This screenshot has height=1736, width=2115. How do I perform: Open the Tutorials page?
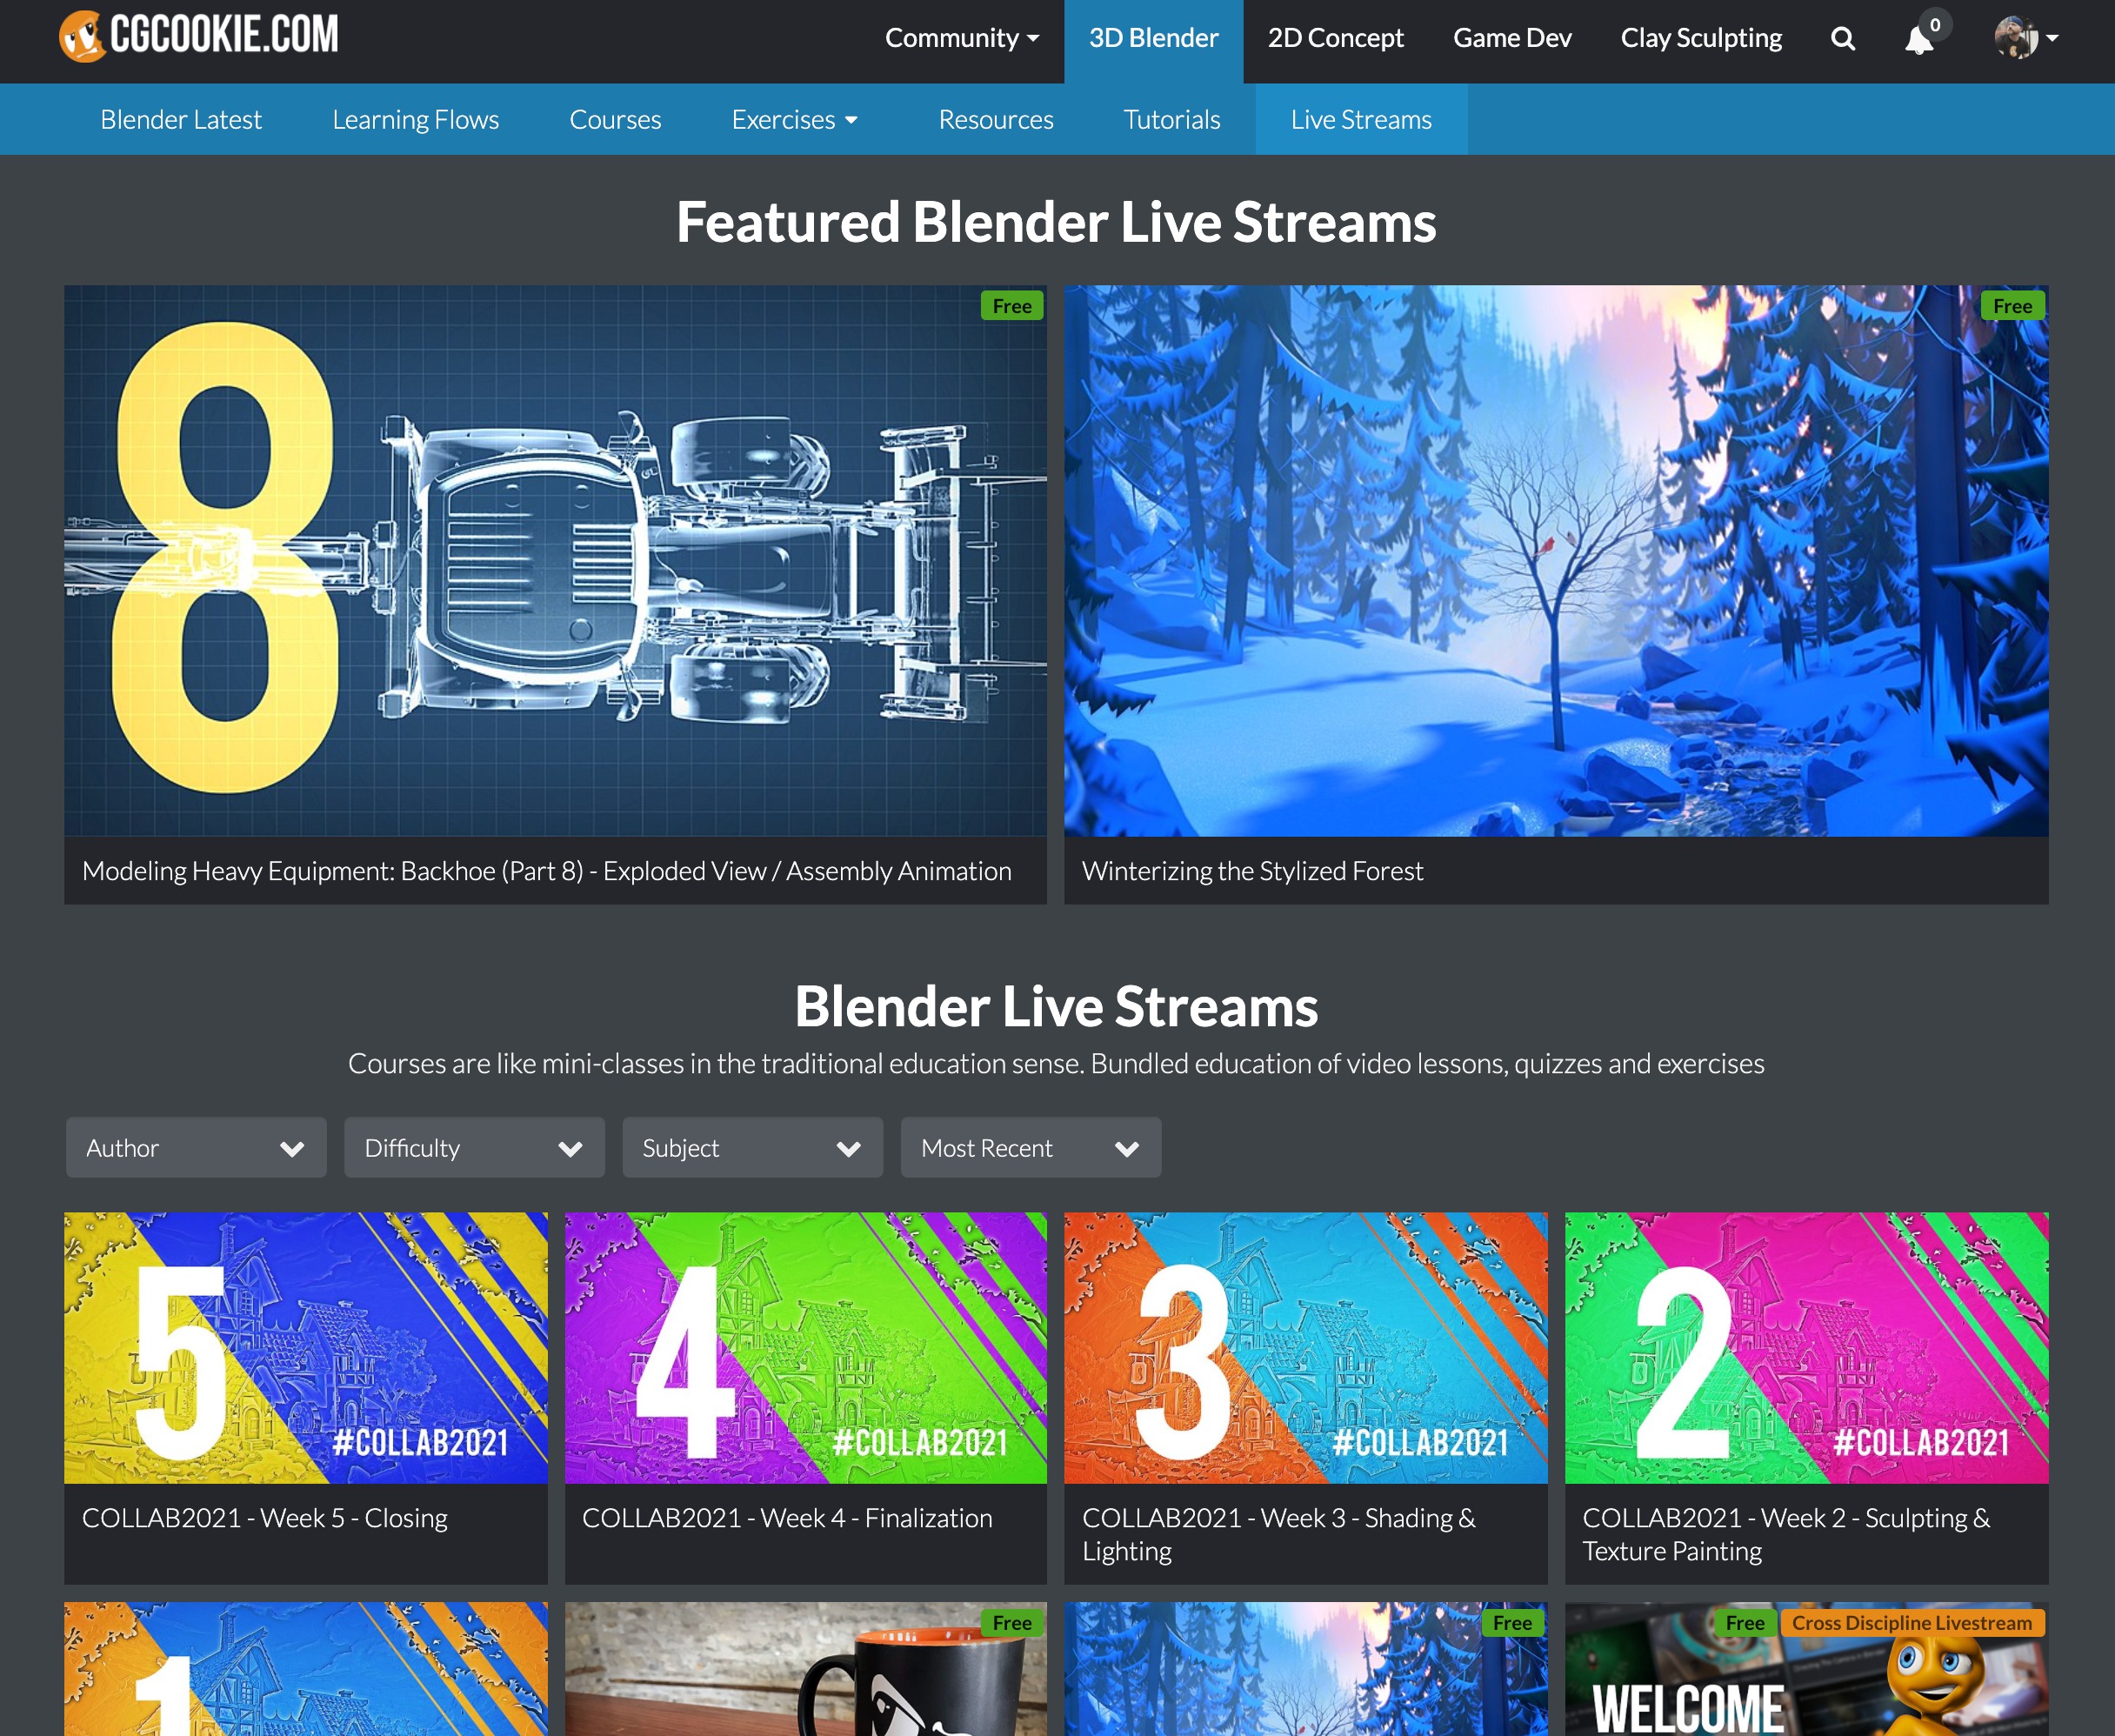pos(1171,120)
